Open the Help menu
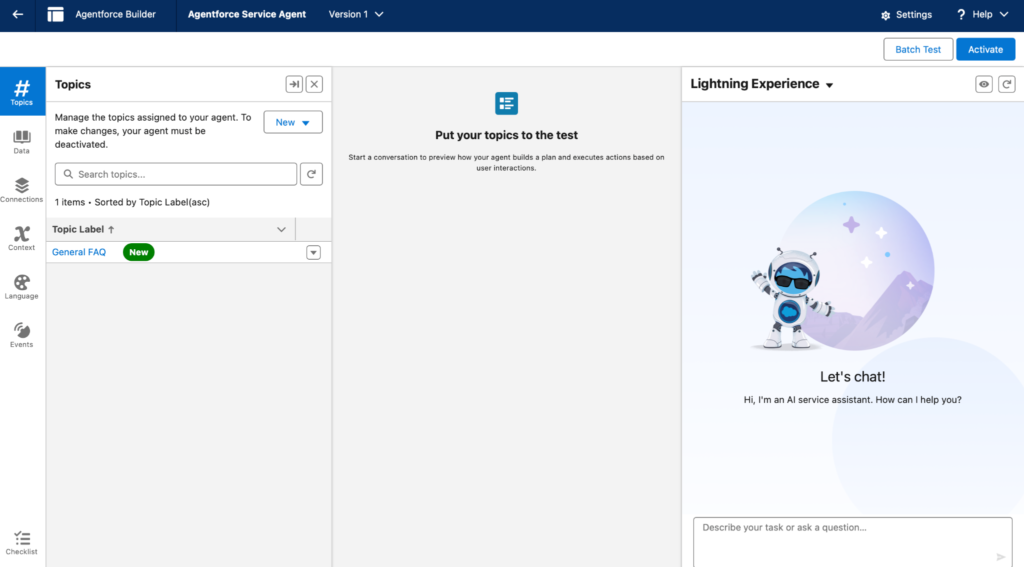Screen dimensions: 1024x567 982,15
